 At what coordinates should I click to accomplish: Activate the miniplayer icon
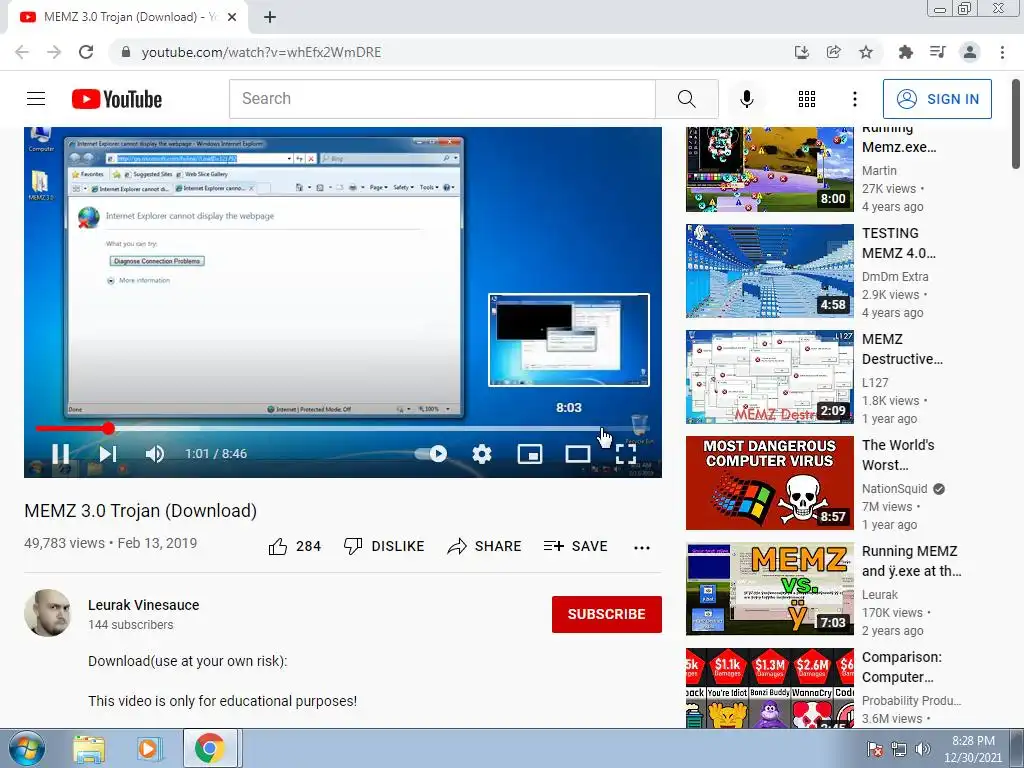click(530, 453)
